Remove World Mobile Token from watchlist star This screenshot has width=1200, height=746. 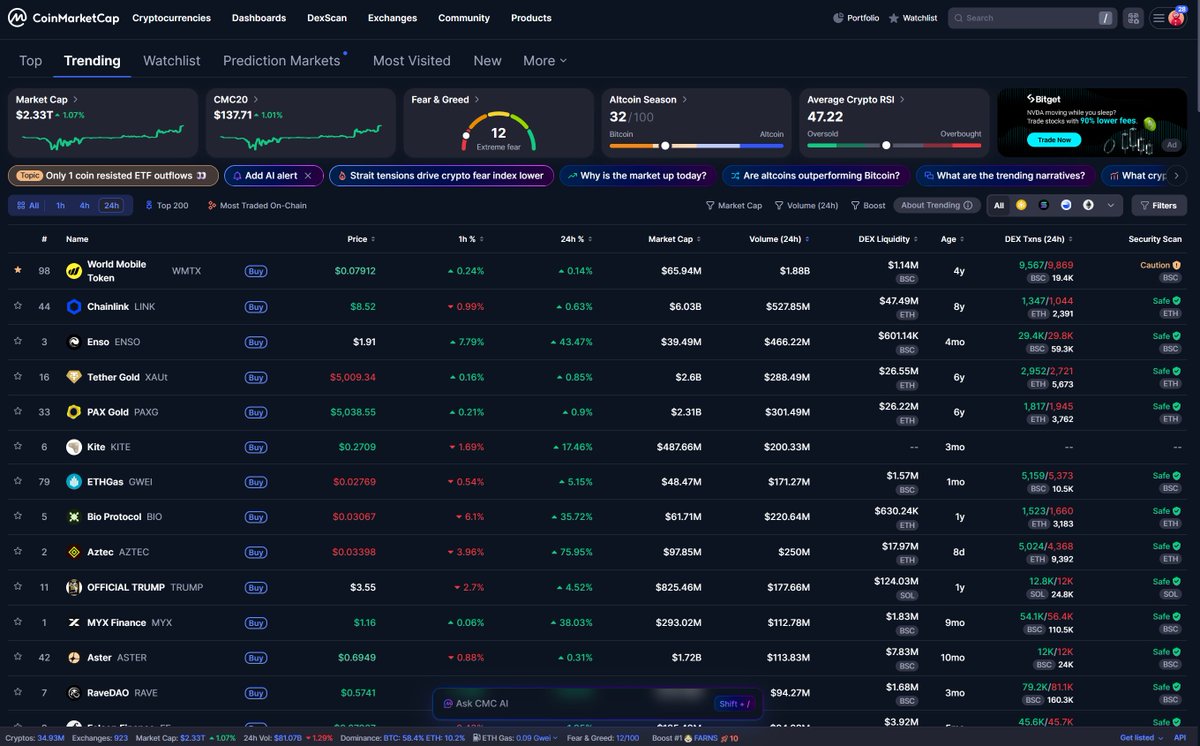click(18, 270)
